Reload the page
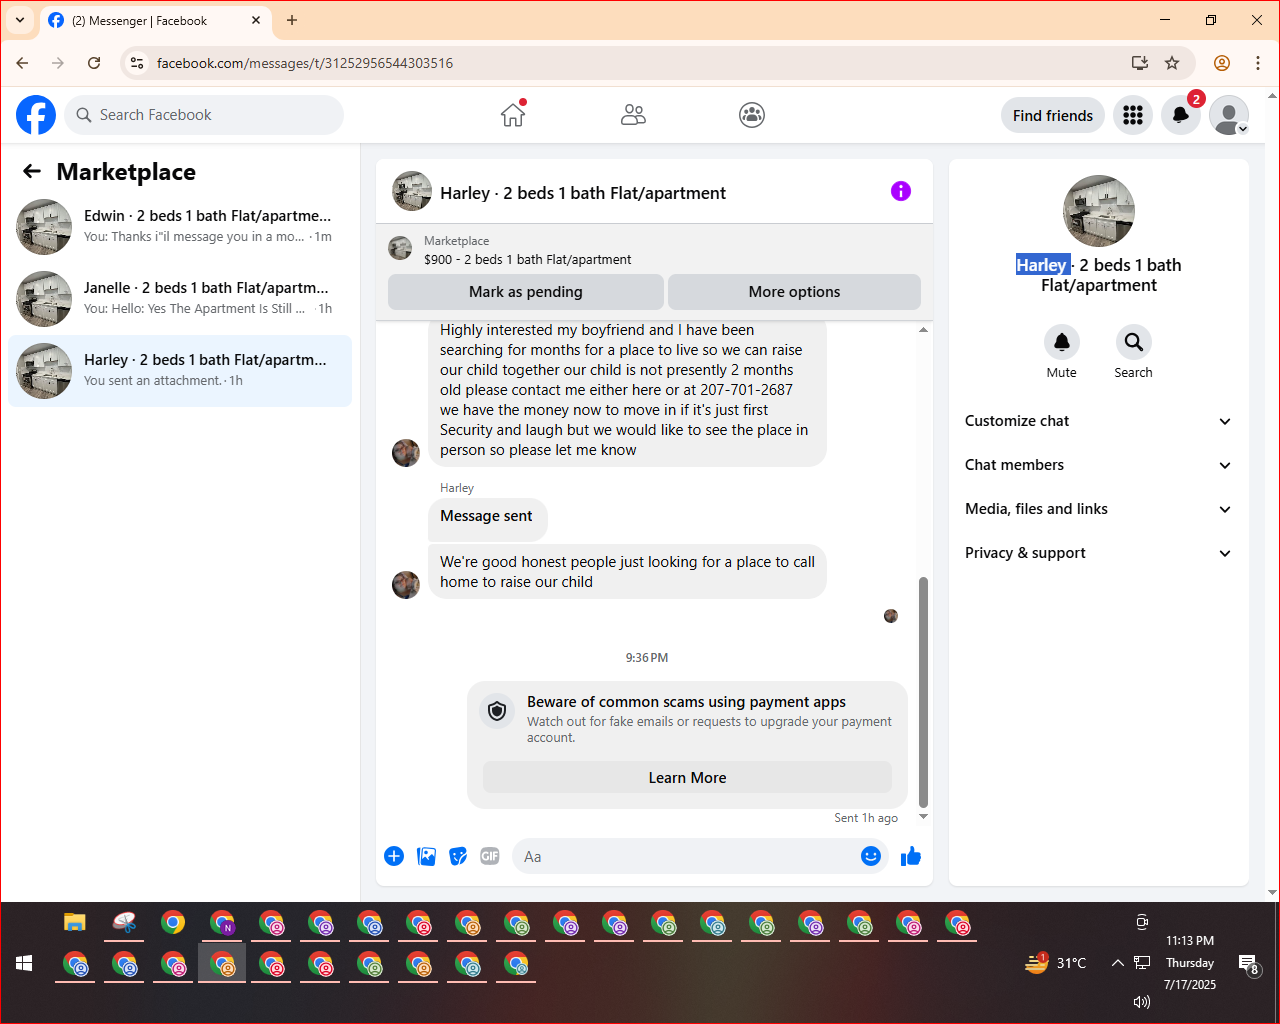 point(94,63)
